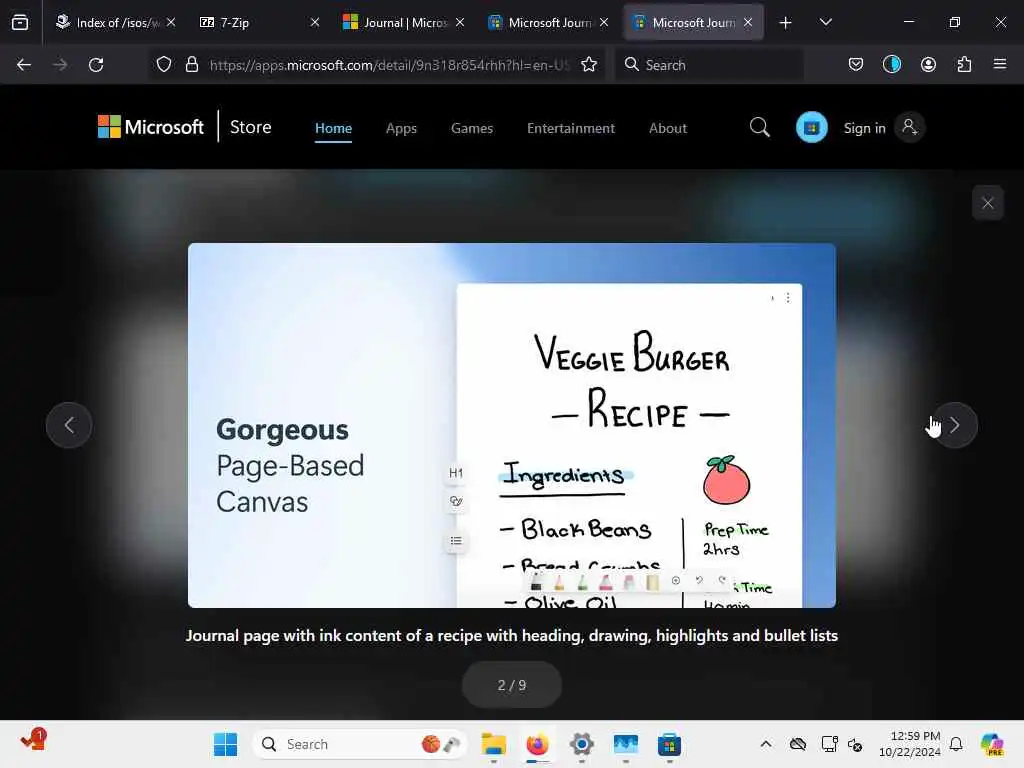Viewport: 1024px width, 768px height.
Task: Close the Index of /isos tab
Action: pyautogui.click(x=171, y=22)
